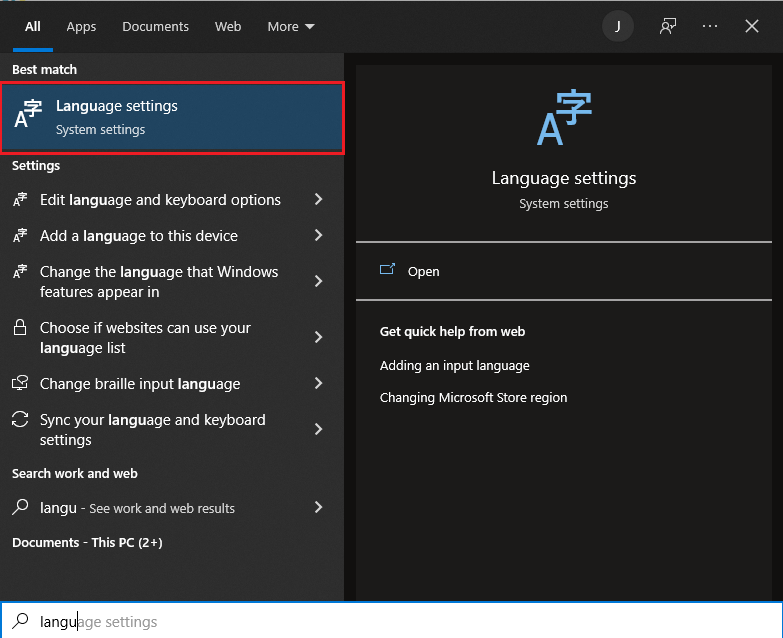Click the braille input device icon
This screenshot has height=638, width=783.
(x=20, y=383)
